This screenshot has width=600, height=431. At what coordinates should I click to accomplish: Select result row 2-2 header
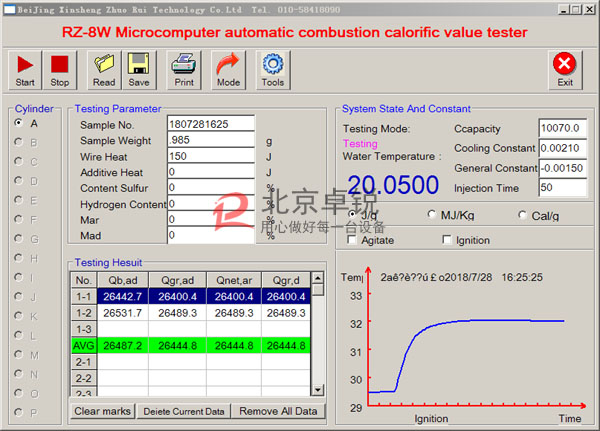click(x=84, y=378)
